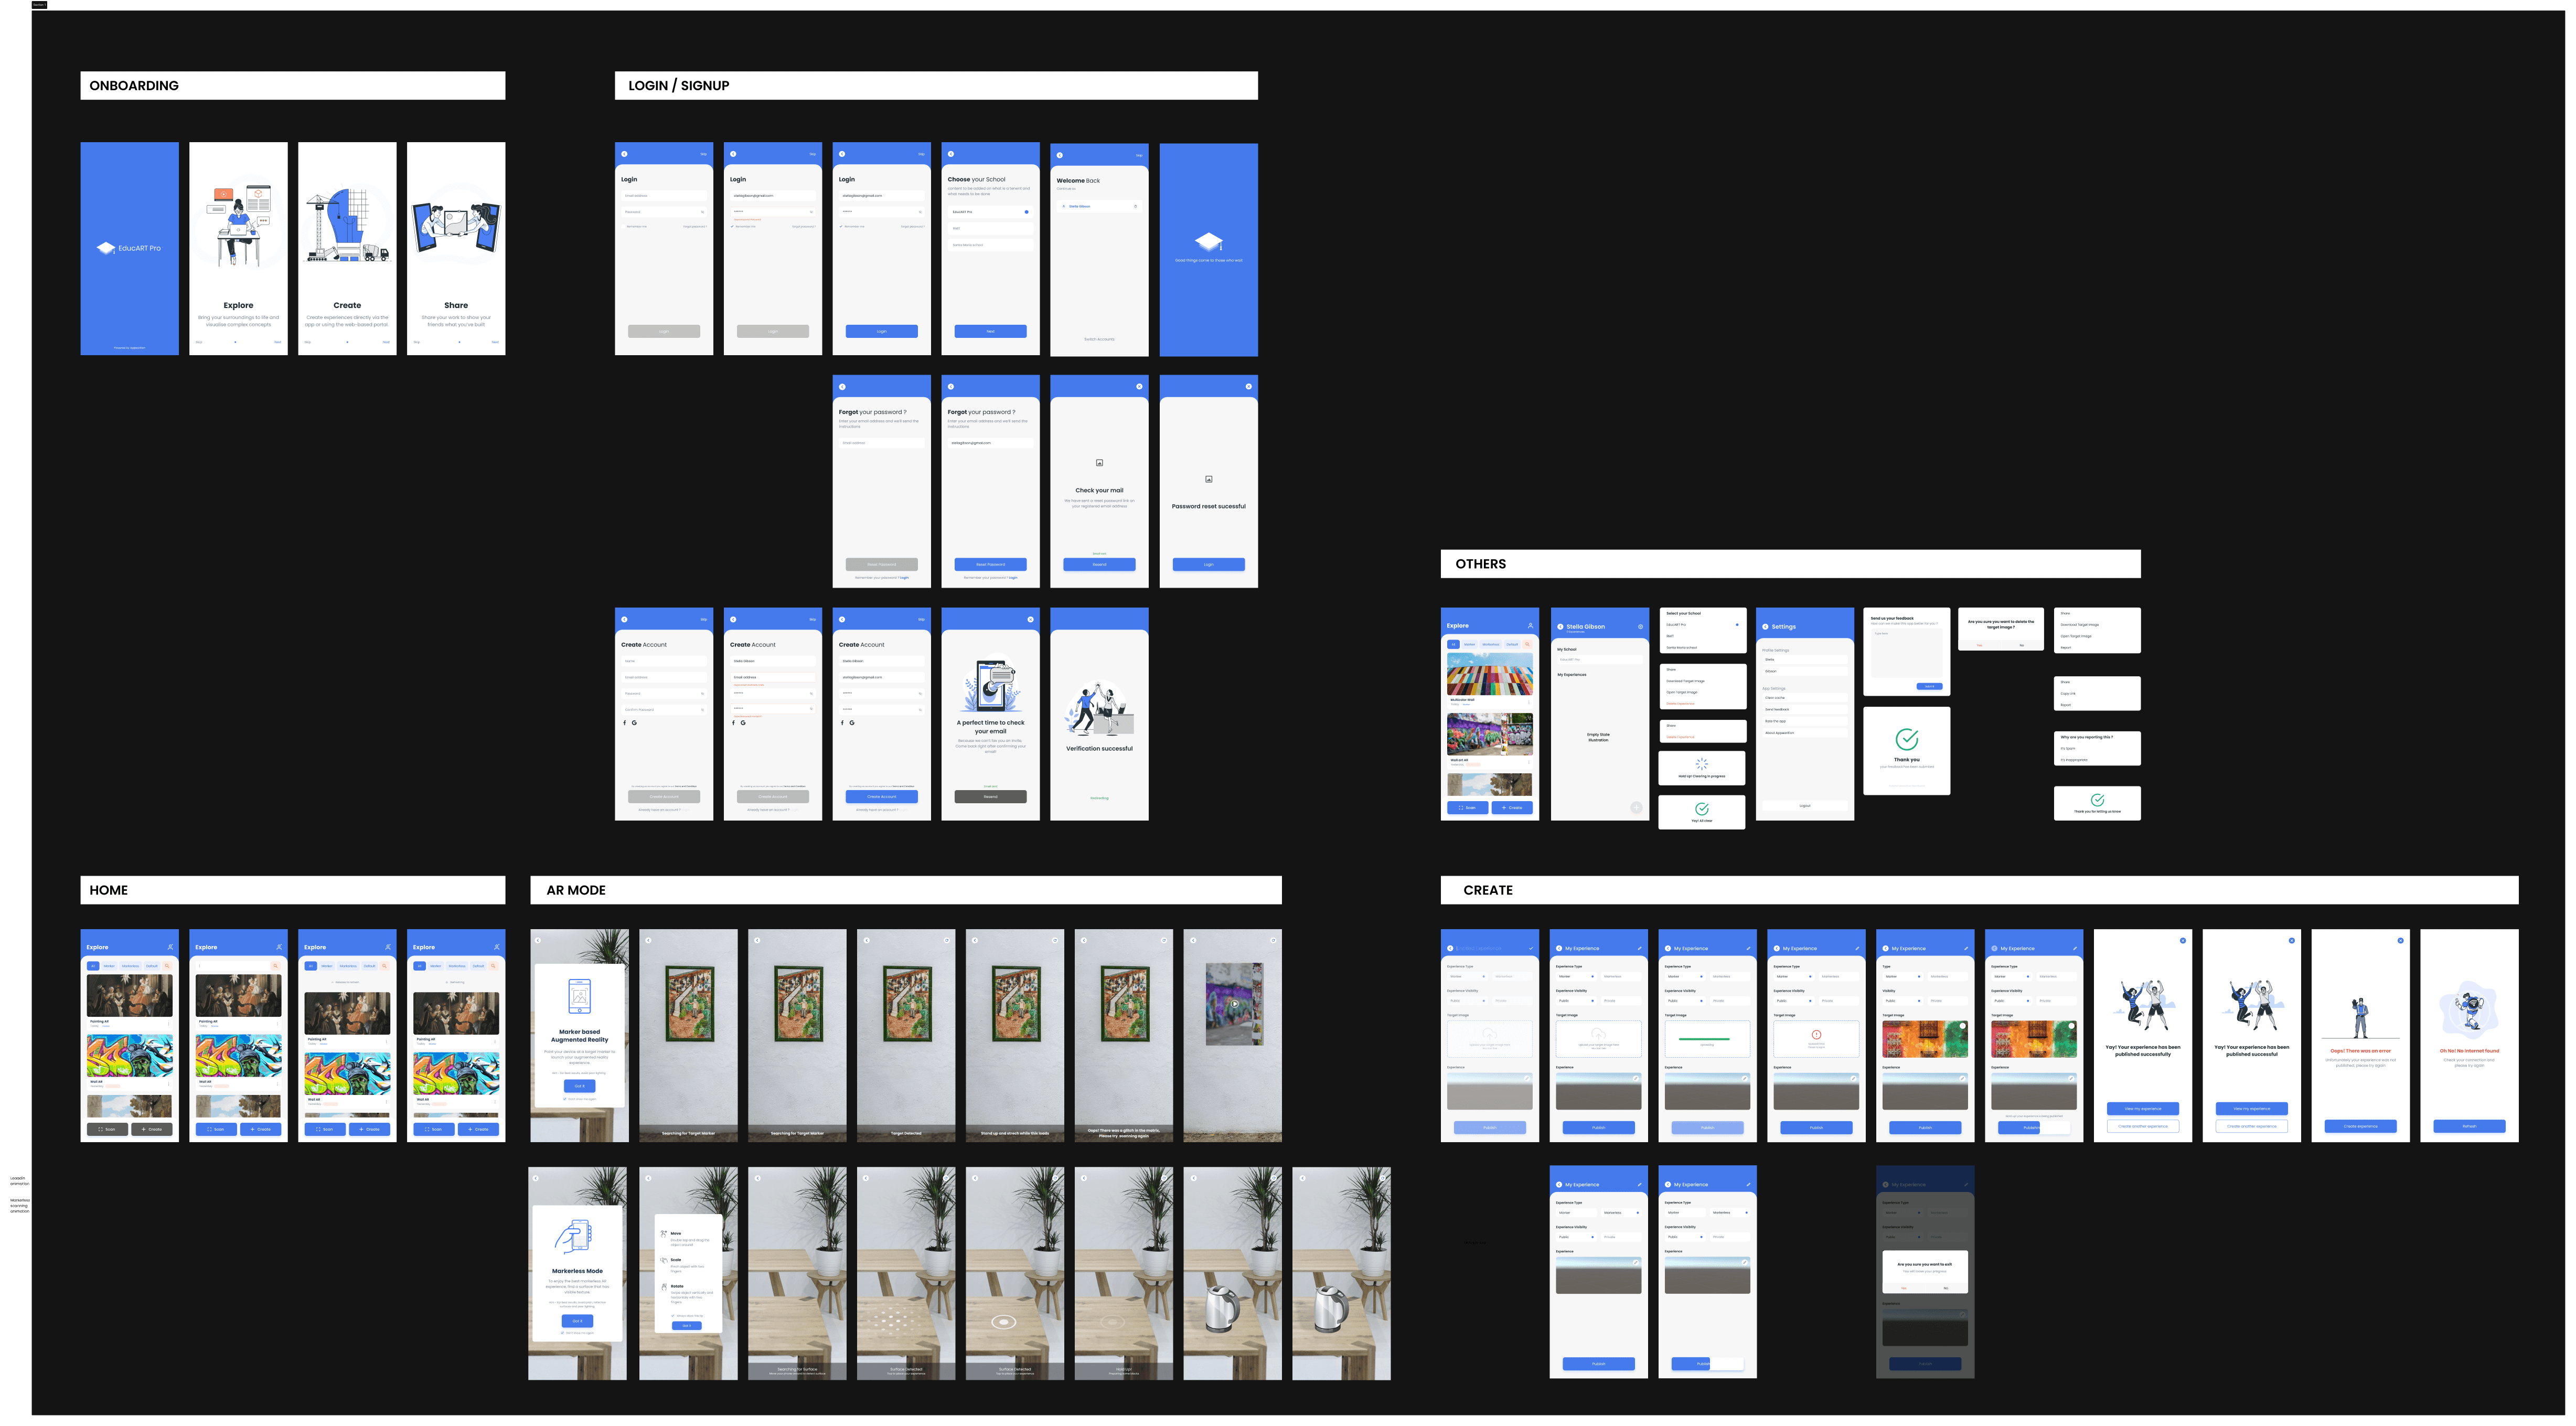This screenshot has width=2576, height=1426.
Task: Open three-dot menu on Wall art AR card
Action: tap(1530, 762)
